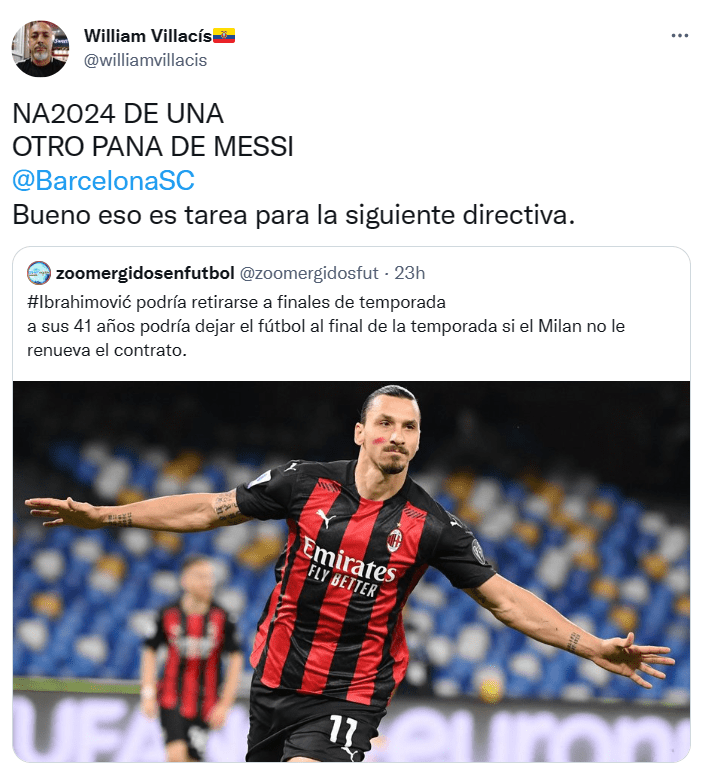
Task: Open the Ecuador flag emoji beside the name
Action: click(224, 36)
